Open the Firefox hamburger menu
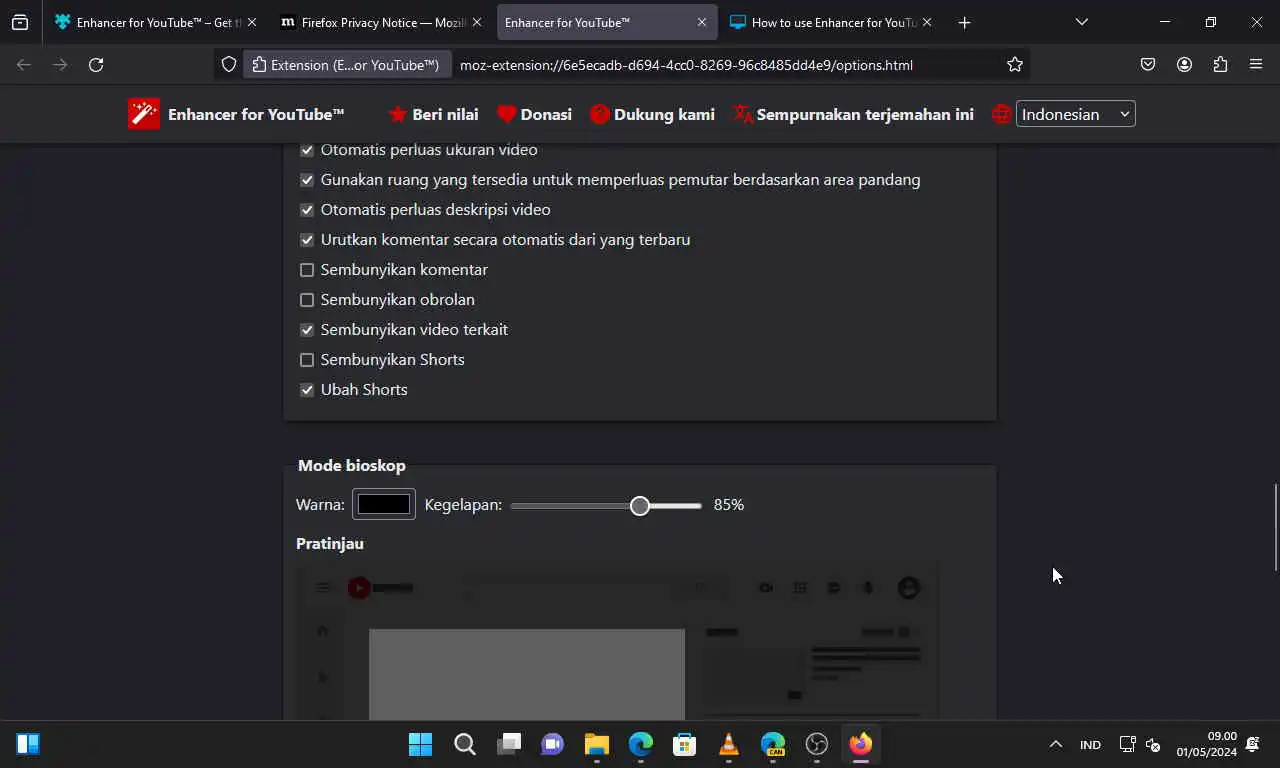This screenshot has height=768, width=1280. (1256, 65)
